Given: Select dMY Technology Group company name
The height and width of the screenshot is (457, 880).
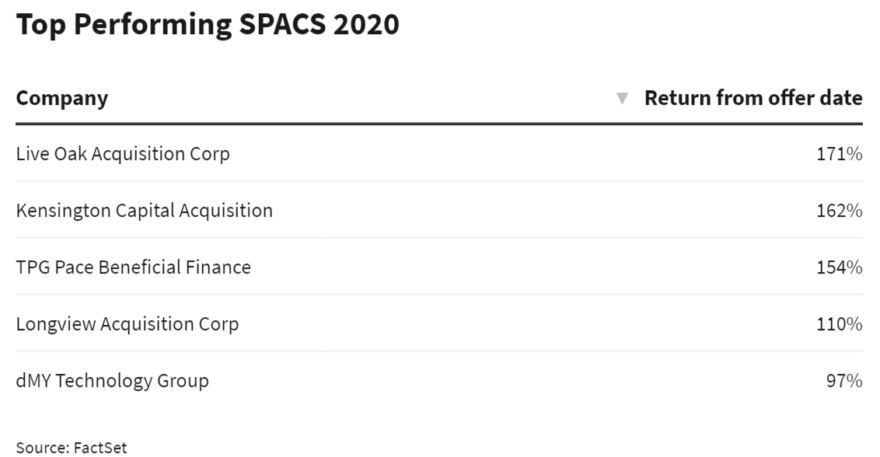Looking at the screenshot, I should pos(112,381).
